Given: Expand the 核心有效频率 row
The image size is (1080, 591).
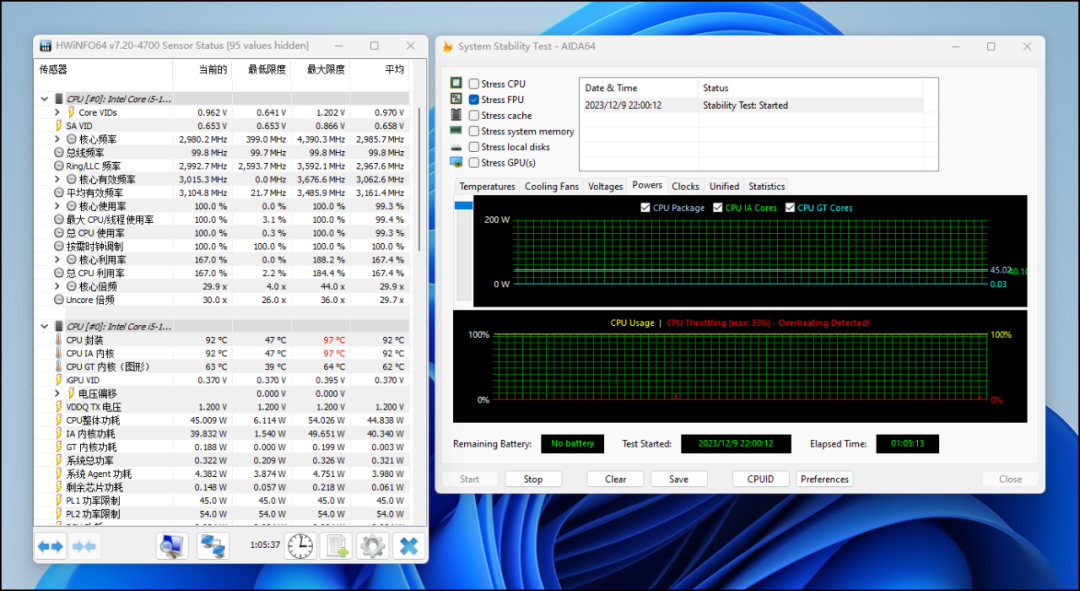Looking at the screenshot, I should coord(57,179).
